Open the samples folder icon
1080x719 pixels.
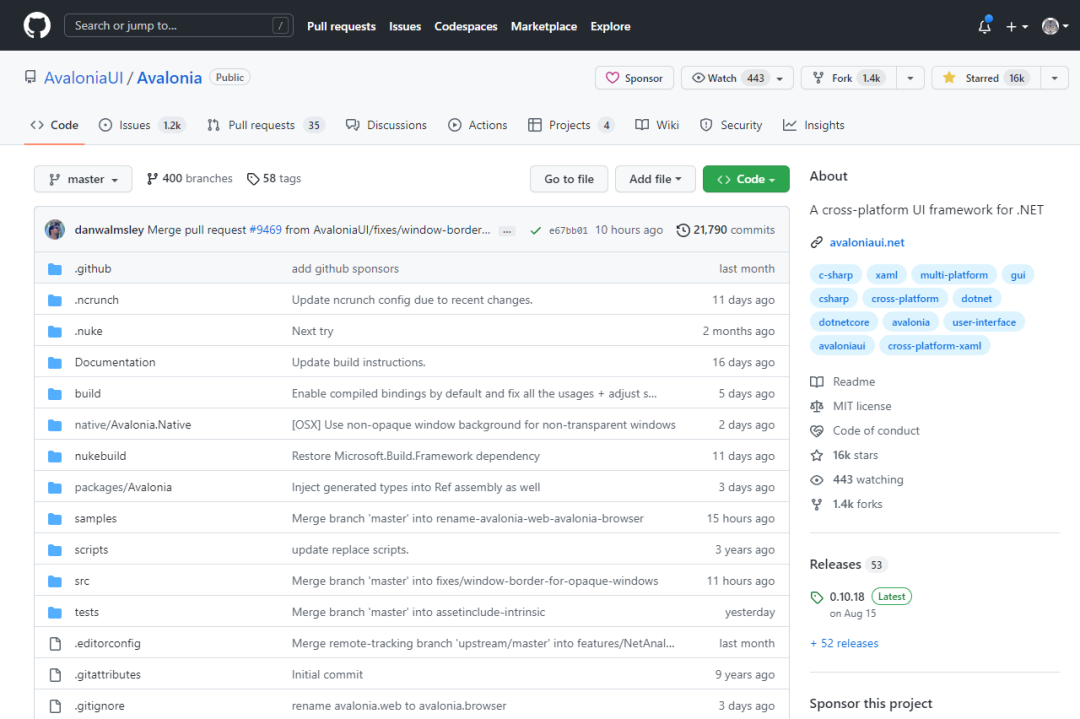coord(55,518)
